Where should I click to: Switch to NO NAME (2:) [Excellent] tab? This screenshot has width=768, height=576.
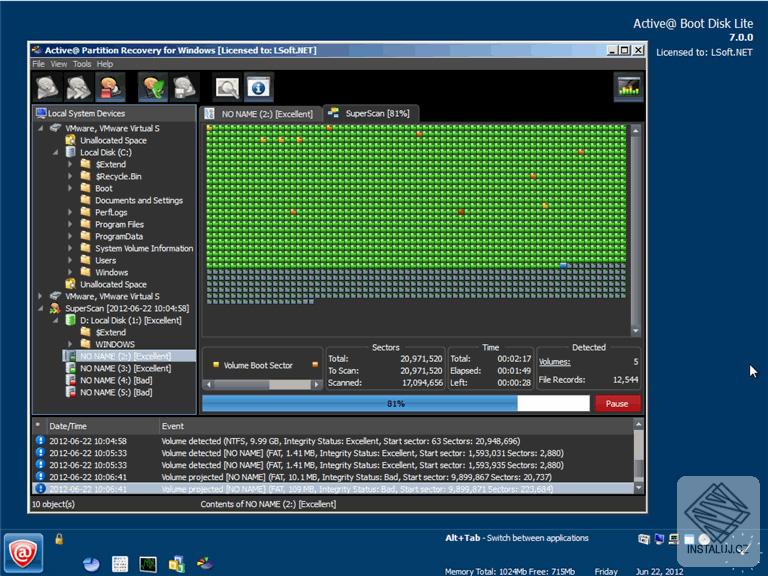click(261, 114)
